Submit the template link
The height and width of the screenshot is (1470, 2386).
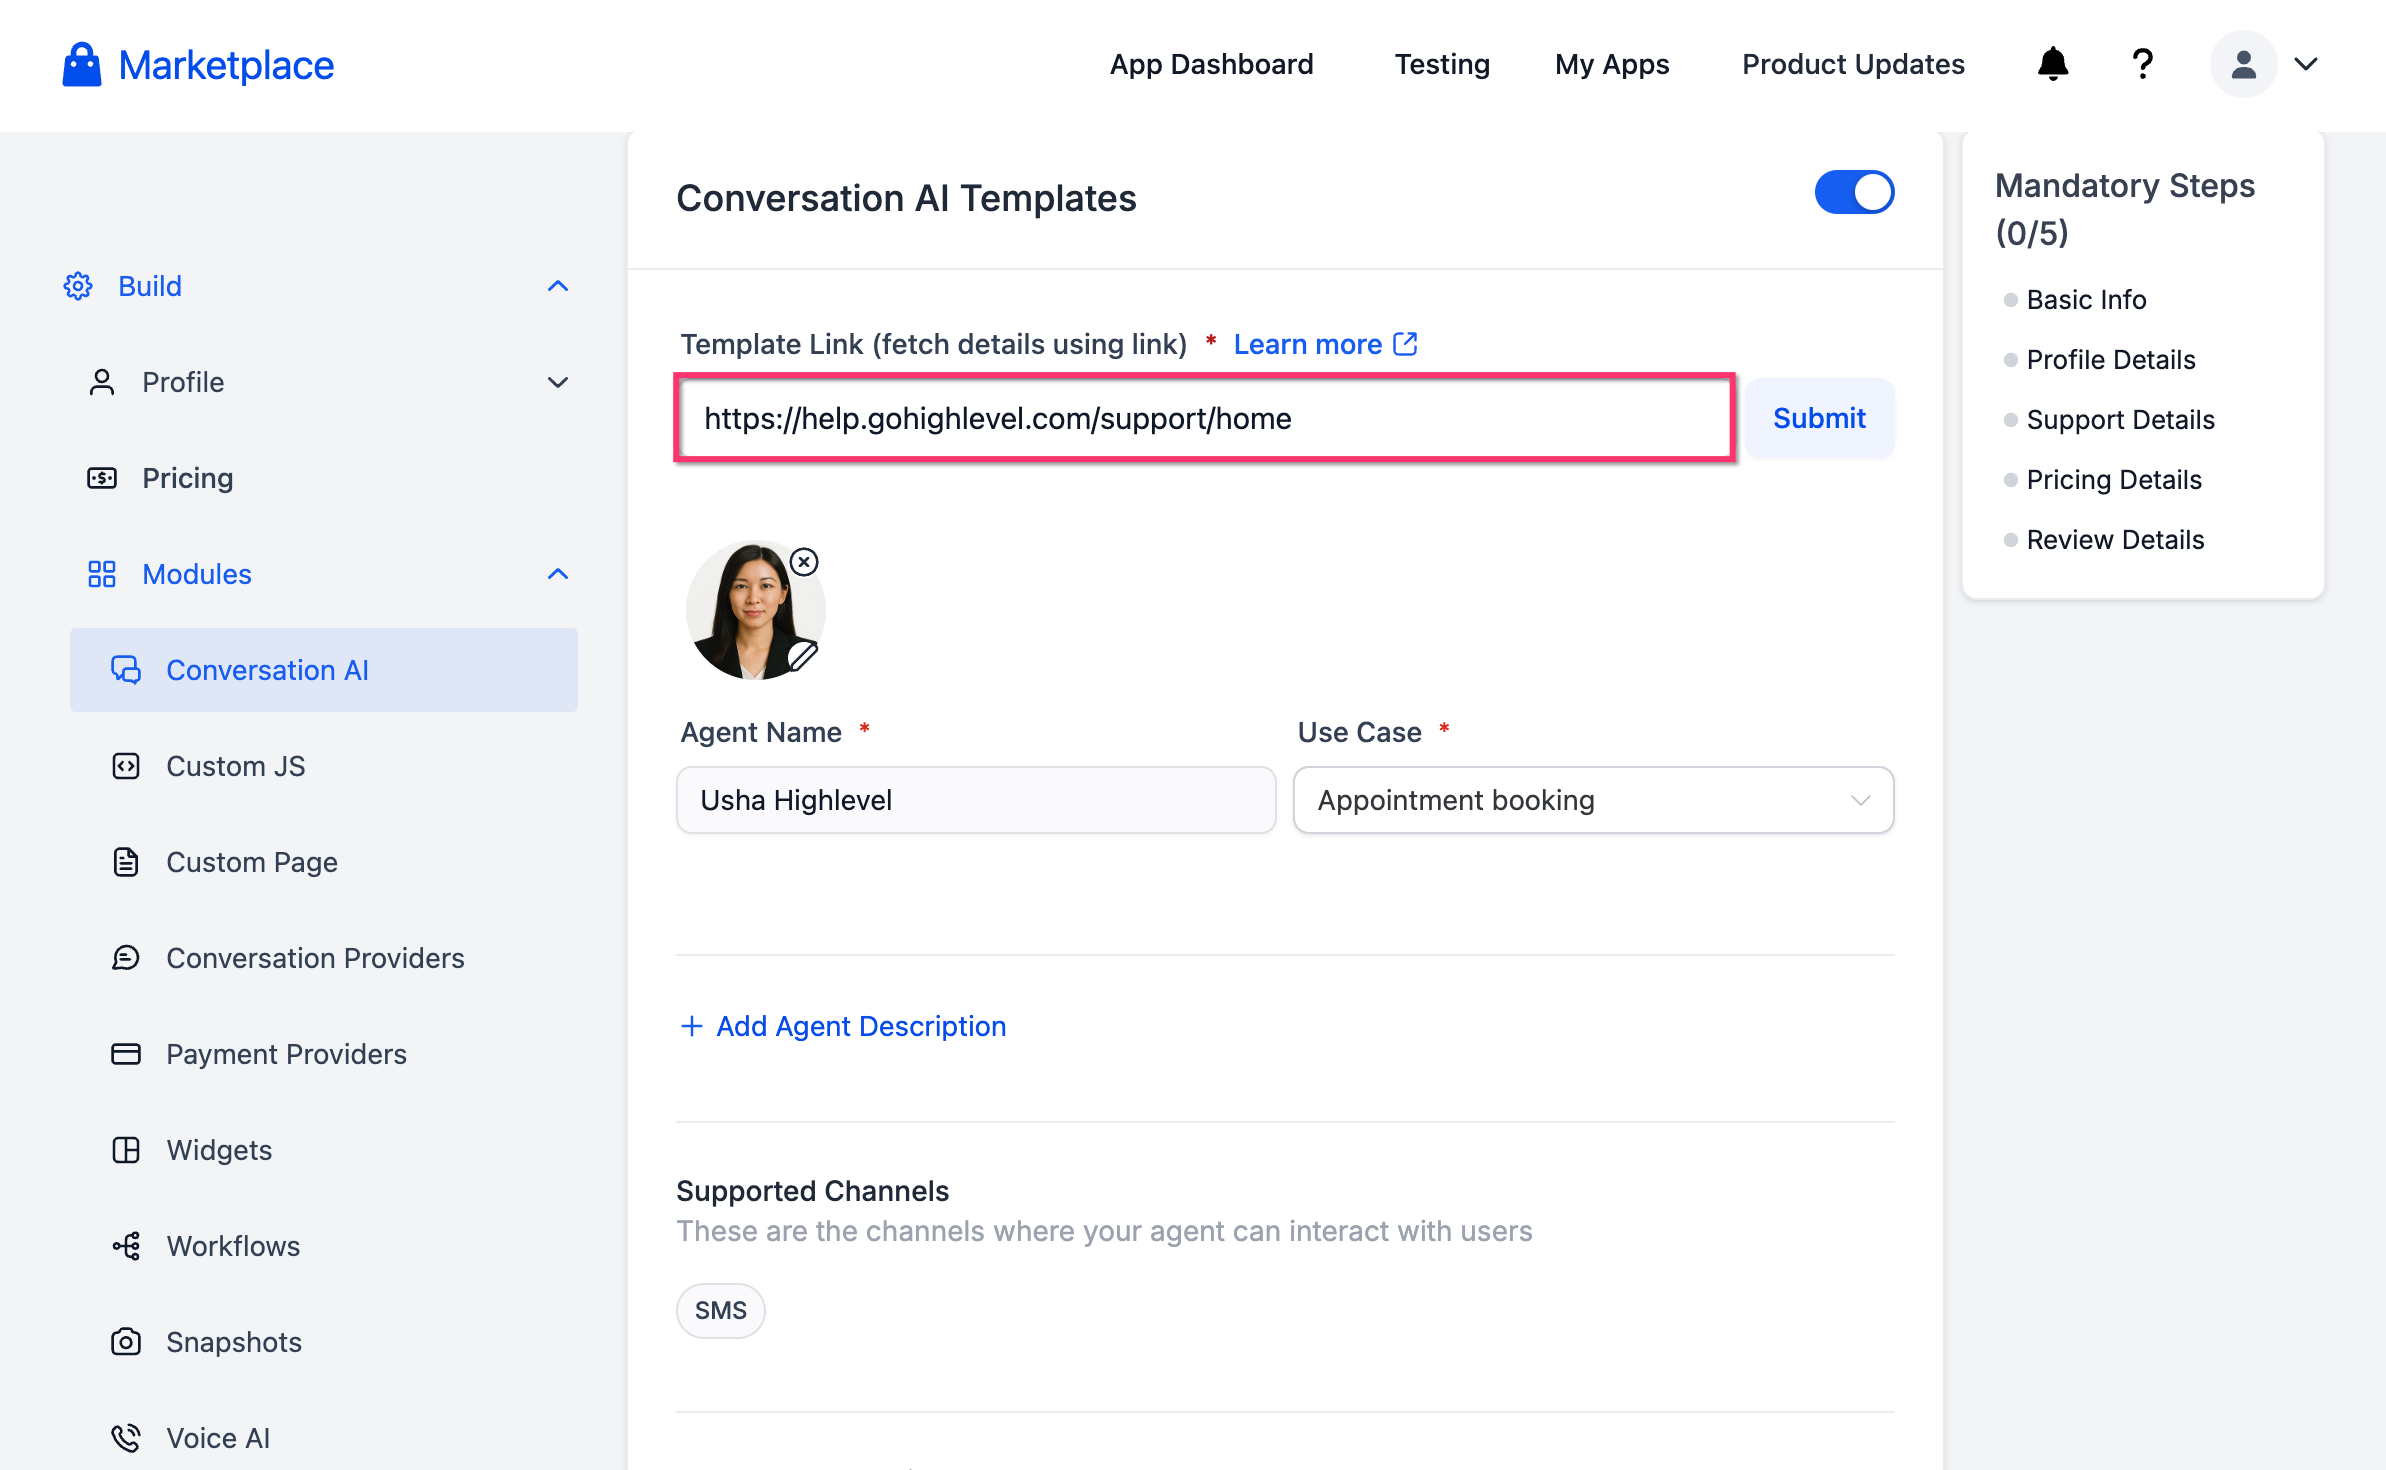point(1819,418)
